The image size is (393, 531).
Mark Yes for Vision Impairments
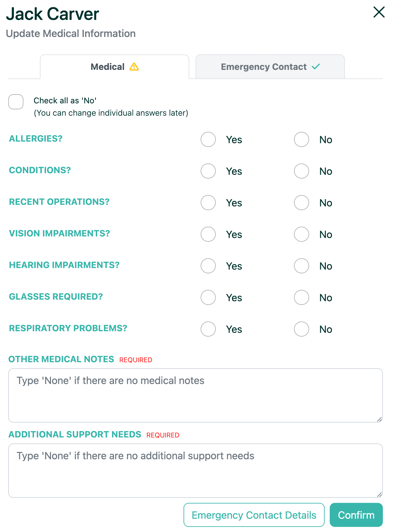coord(208,234)
